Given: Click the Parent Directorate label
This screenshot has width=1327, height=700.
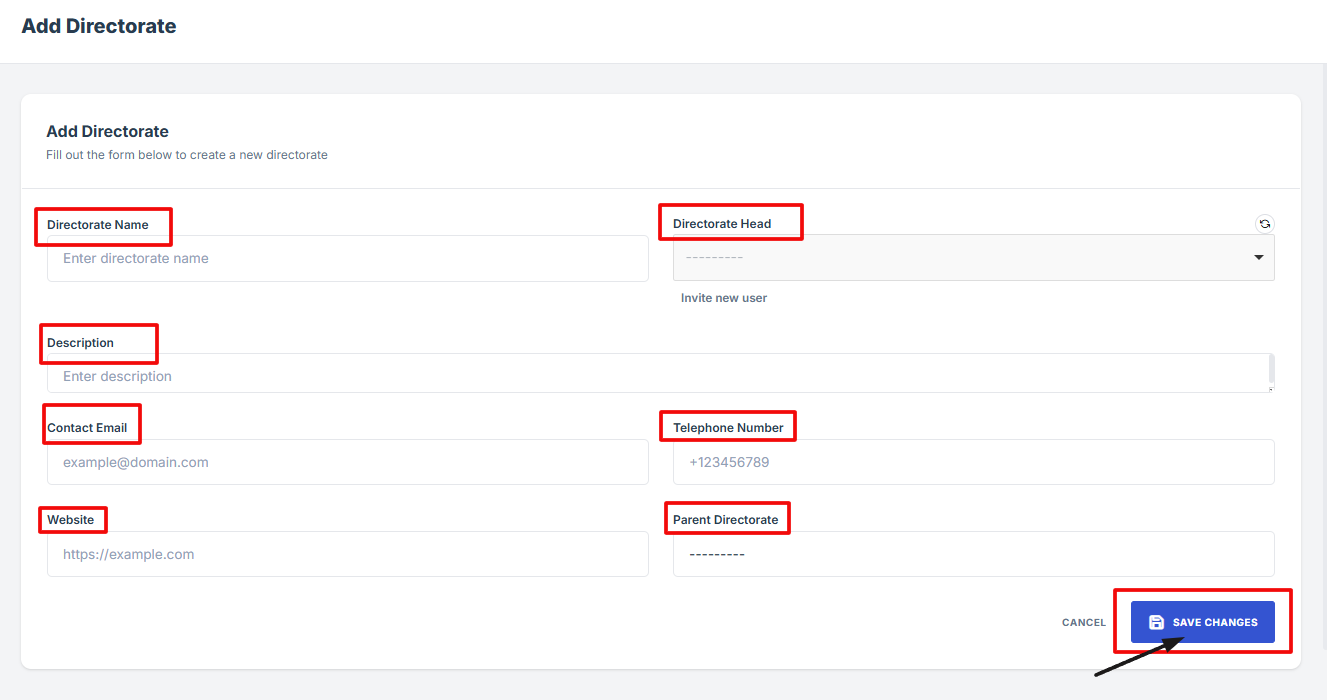Looking at the screenshot, I should pos(725,520).
